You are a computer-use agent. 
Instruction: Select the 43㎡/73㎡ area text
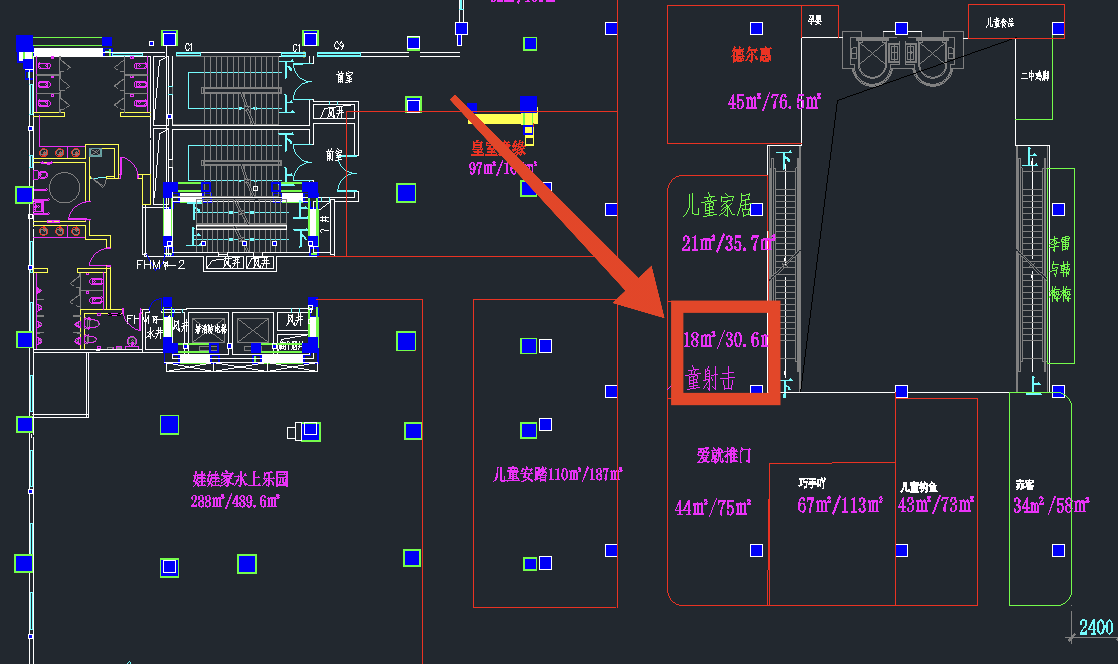(x=935, y=506)
